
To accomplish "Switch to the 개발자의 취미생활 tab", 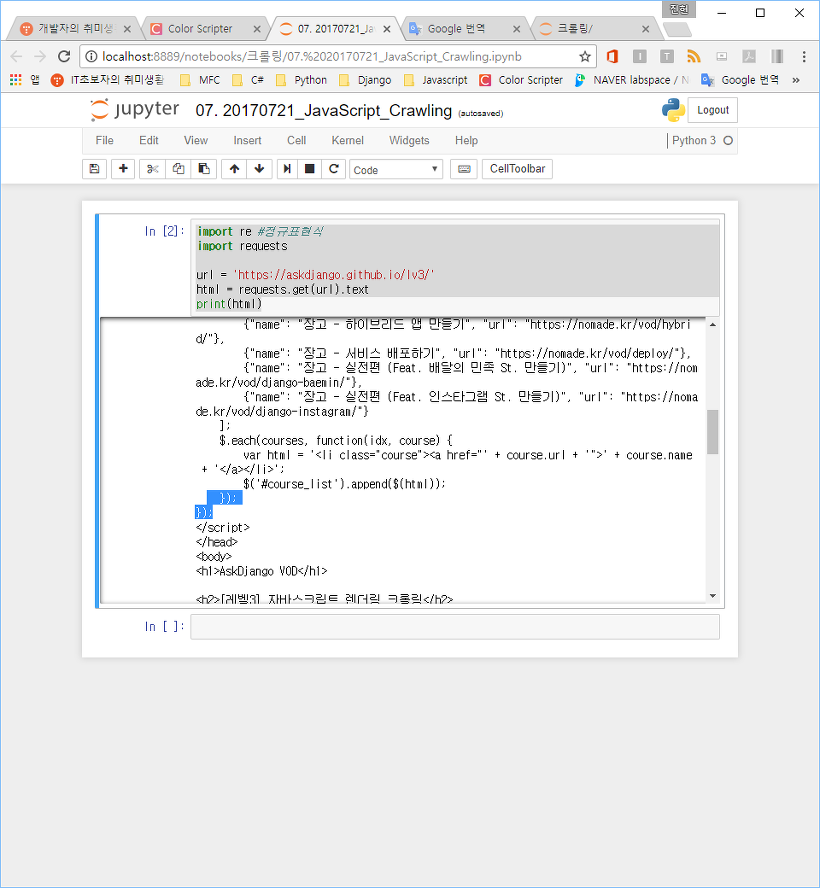I will click(x=75, y=28).
